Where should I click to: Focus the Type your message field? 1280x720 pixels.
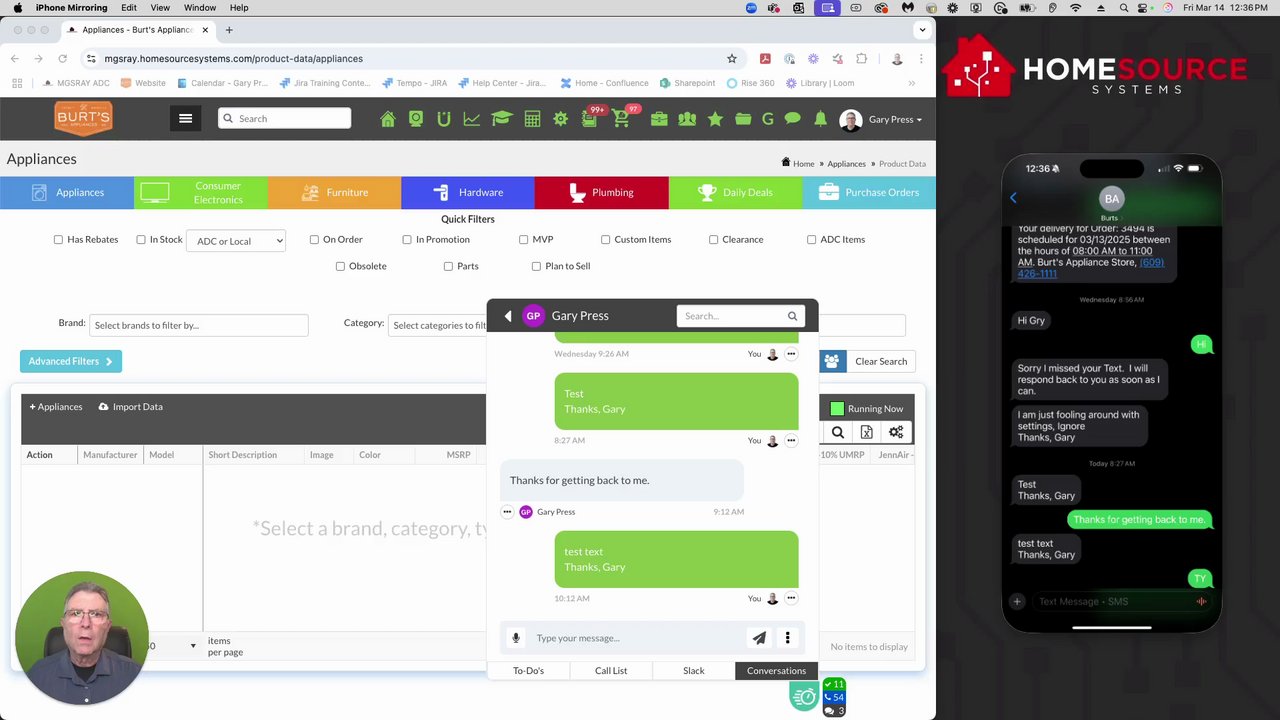coord(638,638)
